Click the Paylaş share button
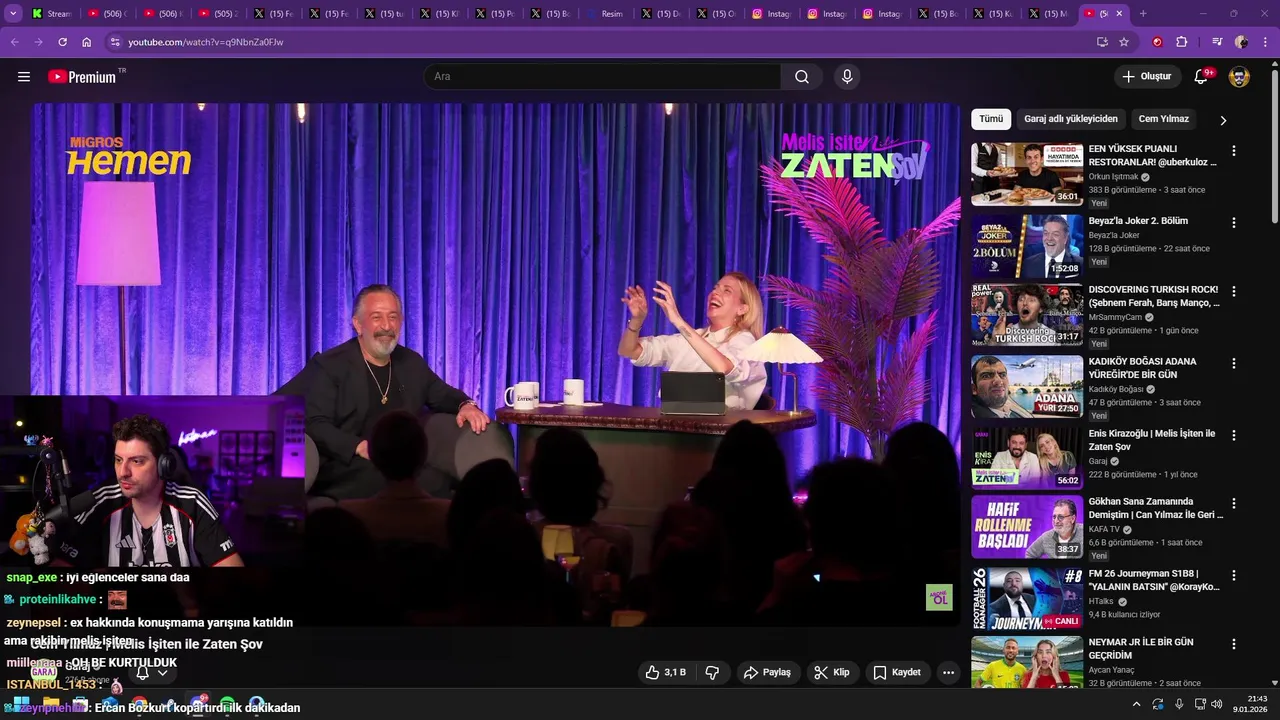The image size is (1280, 720). (x=767, y=672)
